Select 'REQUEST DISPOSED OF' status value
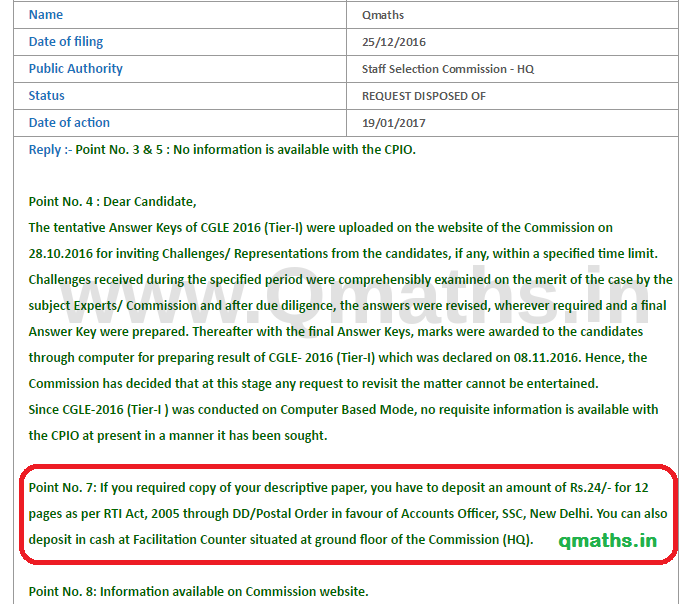This screenshot has height=604, width=691. (424, 96)
